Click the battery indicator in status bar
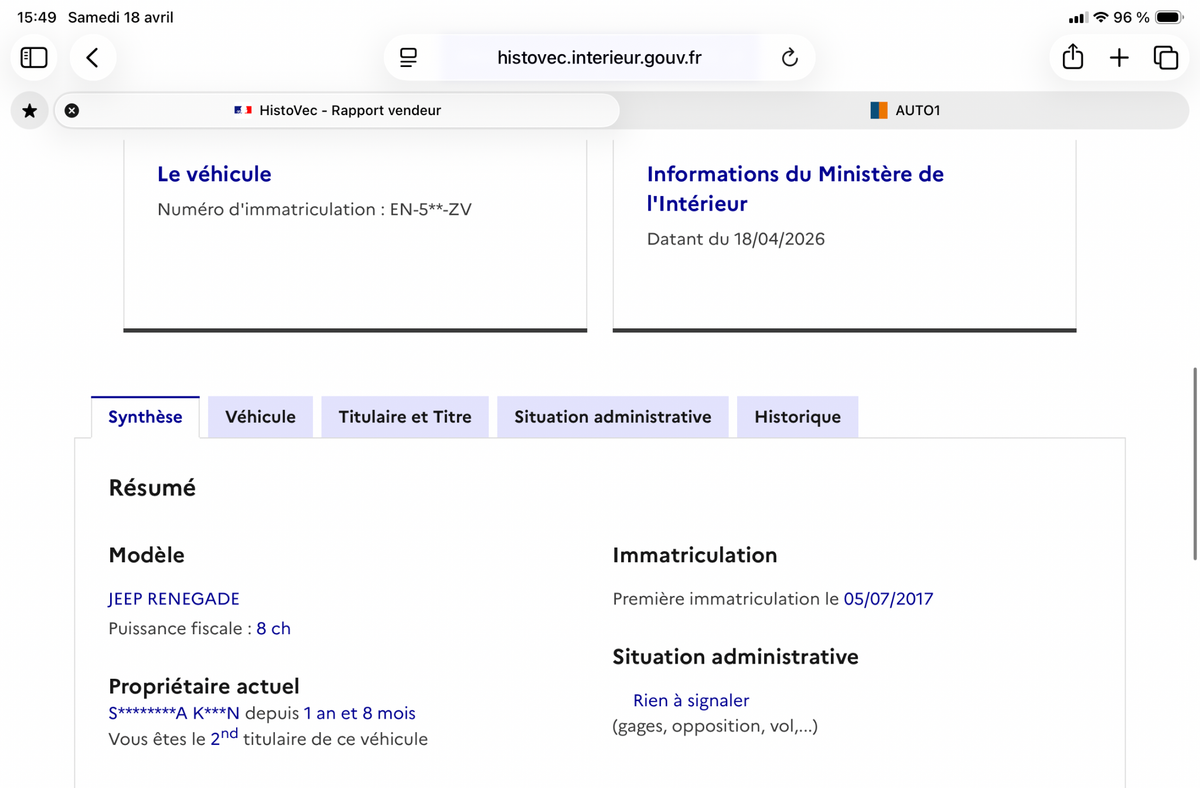Image resolution: width=1200 pixels, height=788 pixels. [x=1169, y=18]
